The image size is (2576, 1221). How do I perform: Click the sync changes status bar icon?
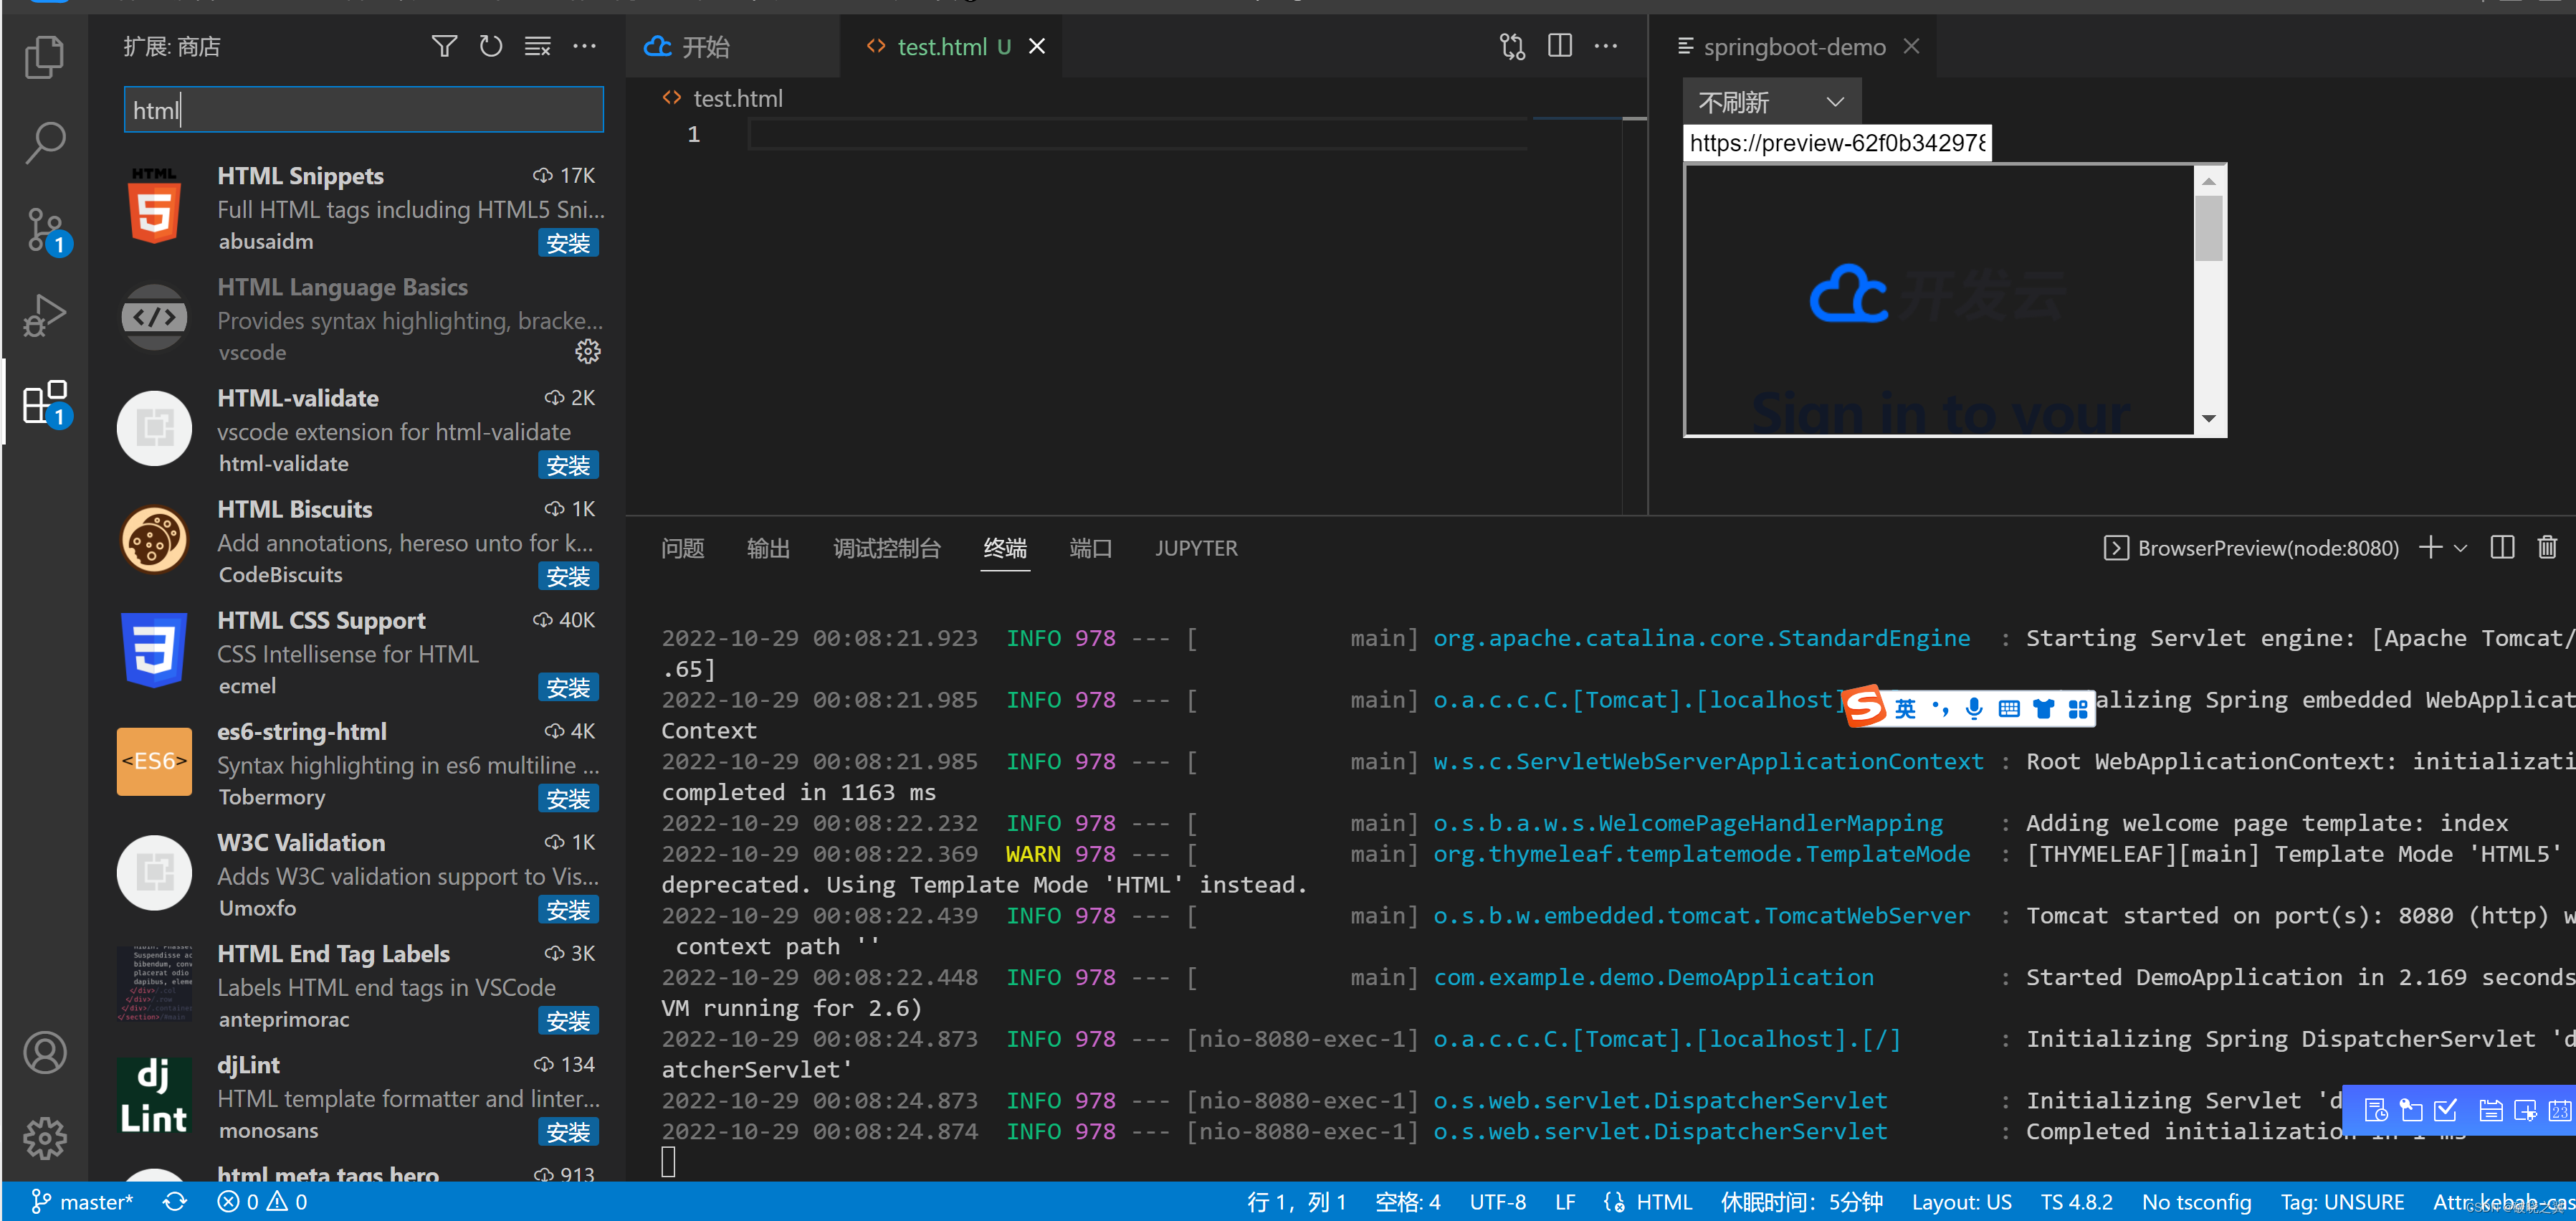click(x=175, y=1201)
